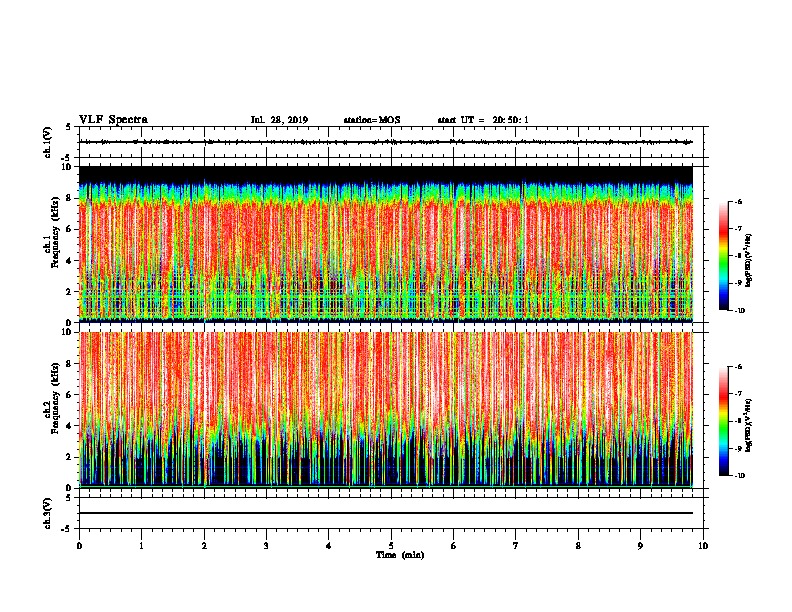
Task: Click the "-6" label on the ch.2 colorbar
Action: click(739, 367)
